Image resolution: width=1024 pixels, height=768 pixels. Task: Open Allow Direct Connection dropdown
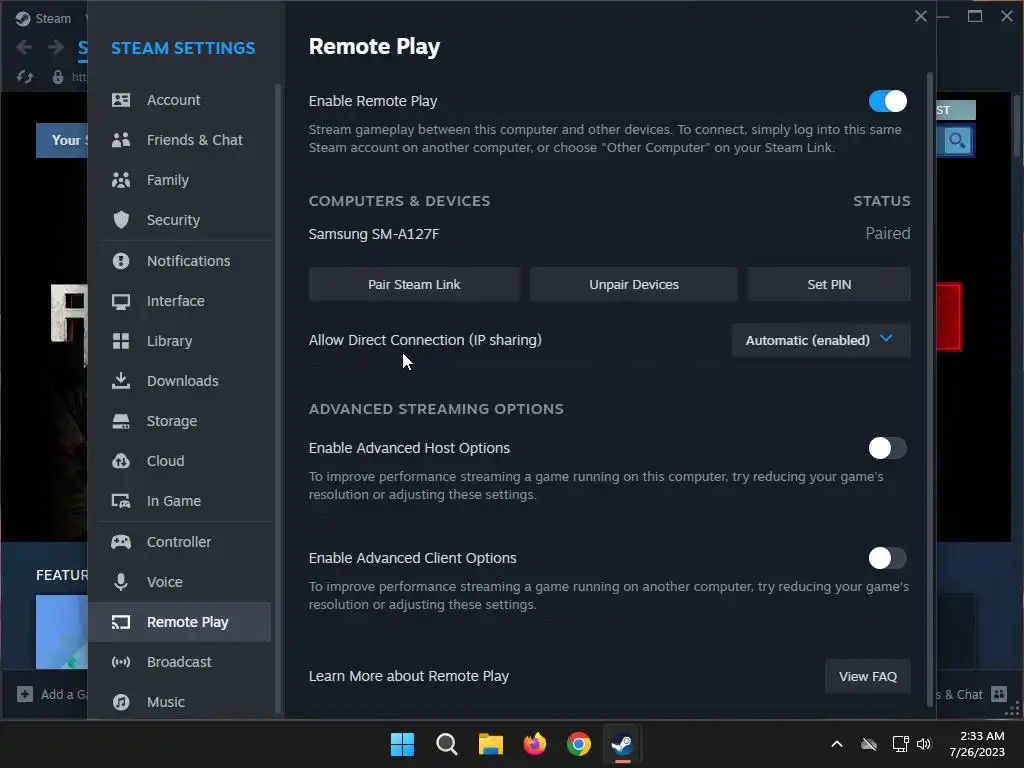pos(821,340)
